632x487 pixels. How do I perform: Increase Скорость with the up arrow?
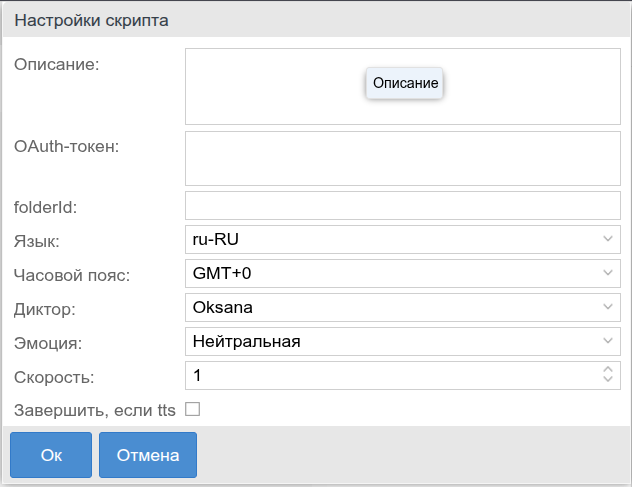point(608,370)
